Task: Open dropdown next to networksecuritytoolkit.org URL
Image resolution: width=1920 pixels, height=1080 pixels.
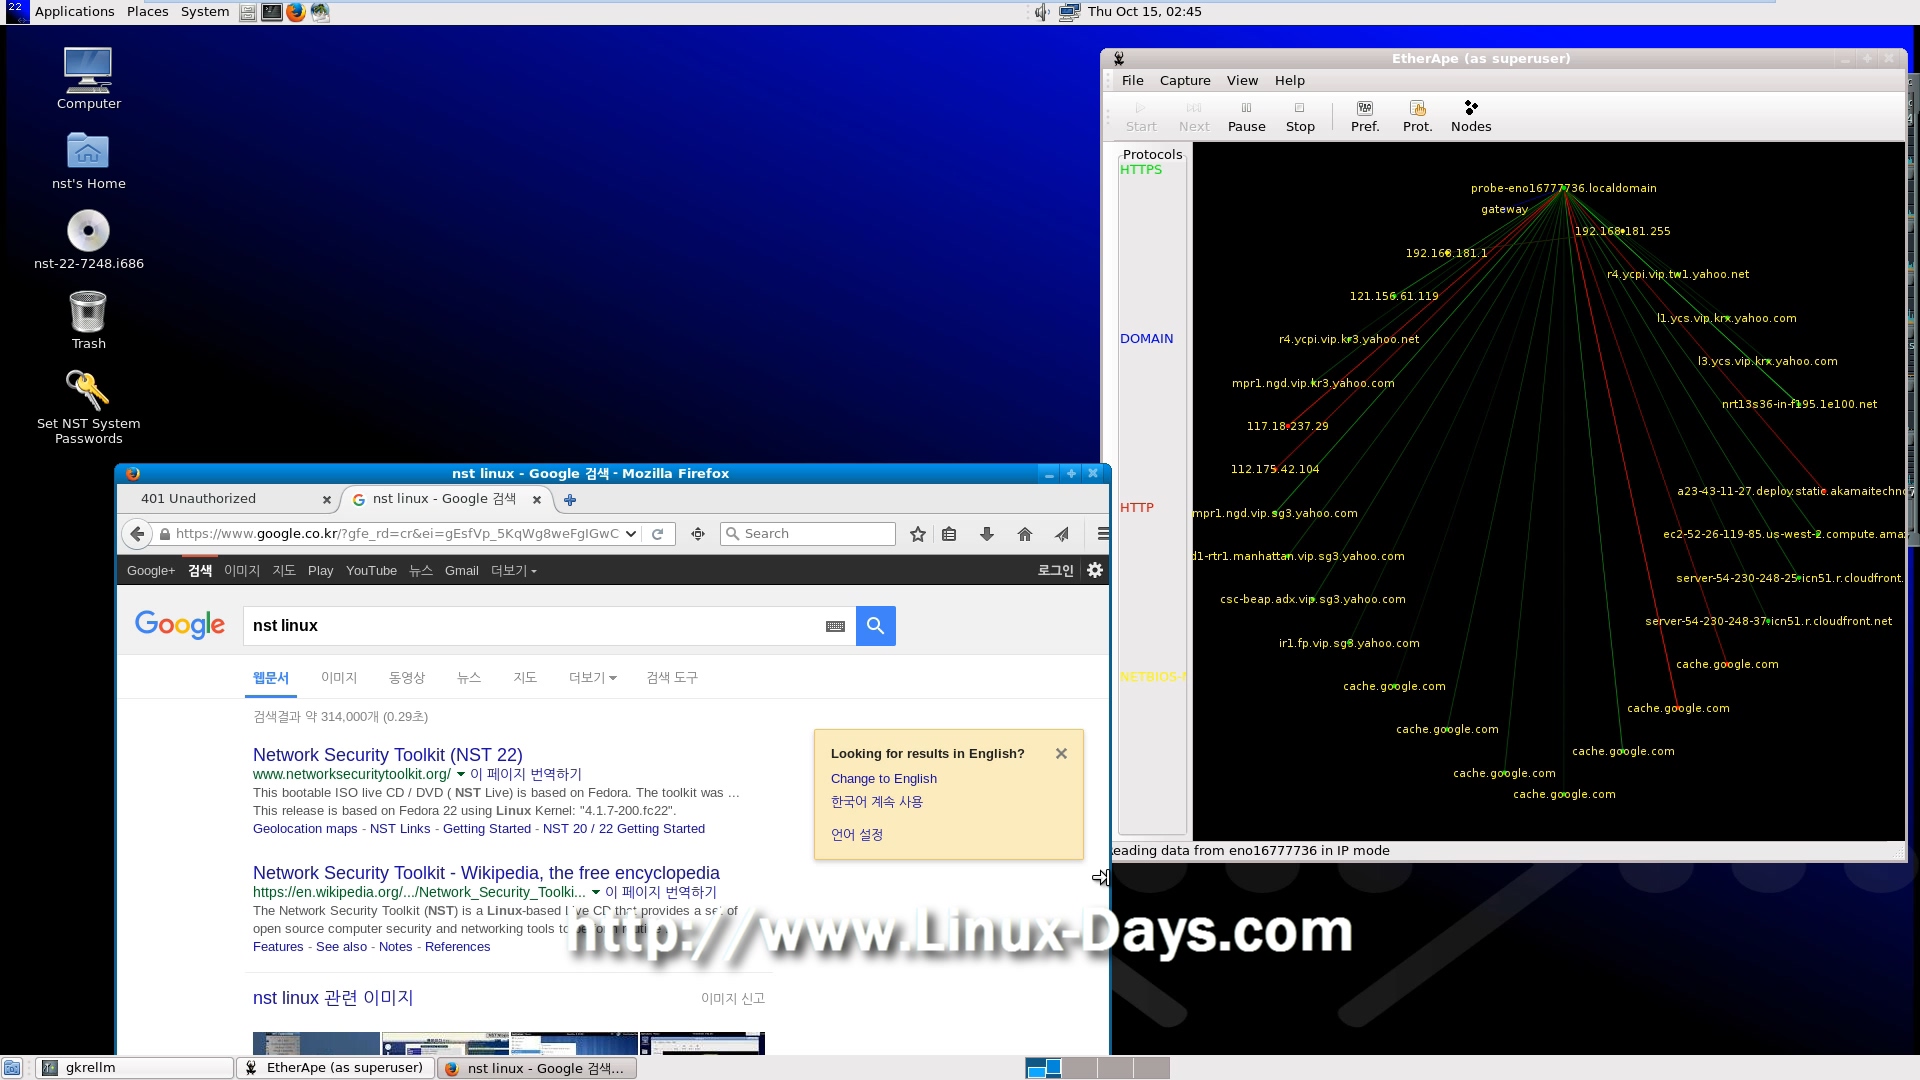Action: (x=460, y=775)
